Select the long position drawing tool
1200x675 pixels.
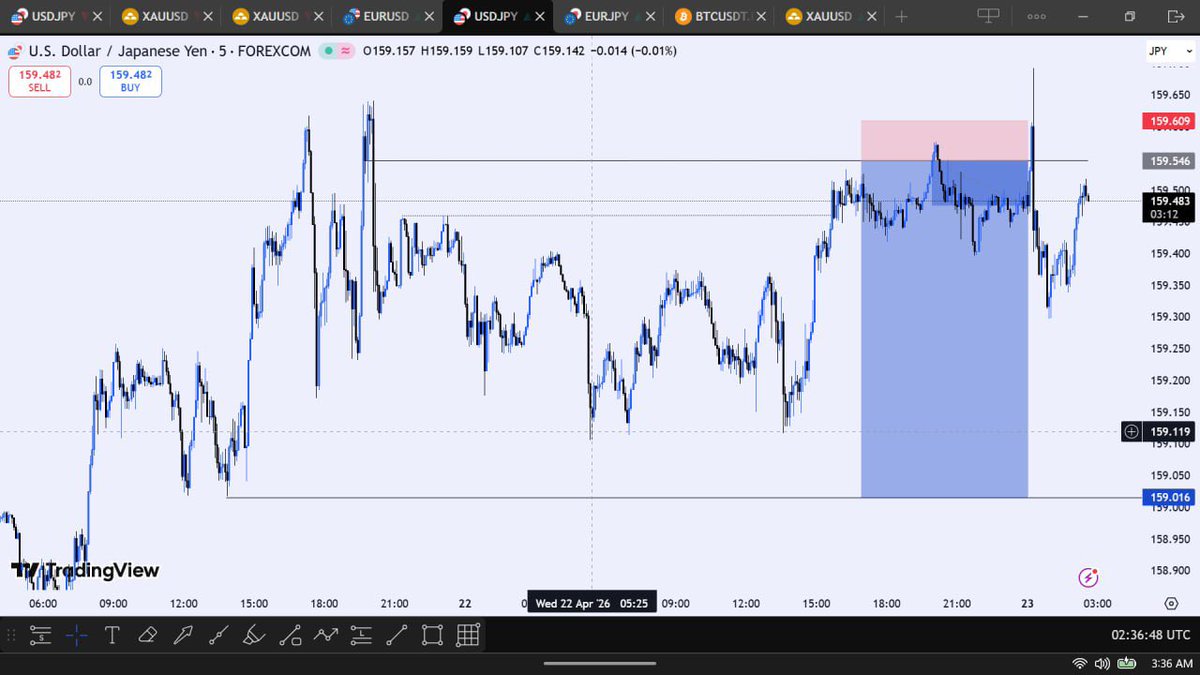point(361,634)
